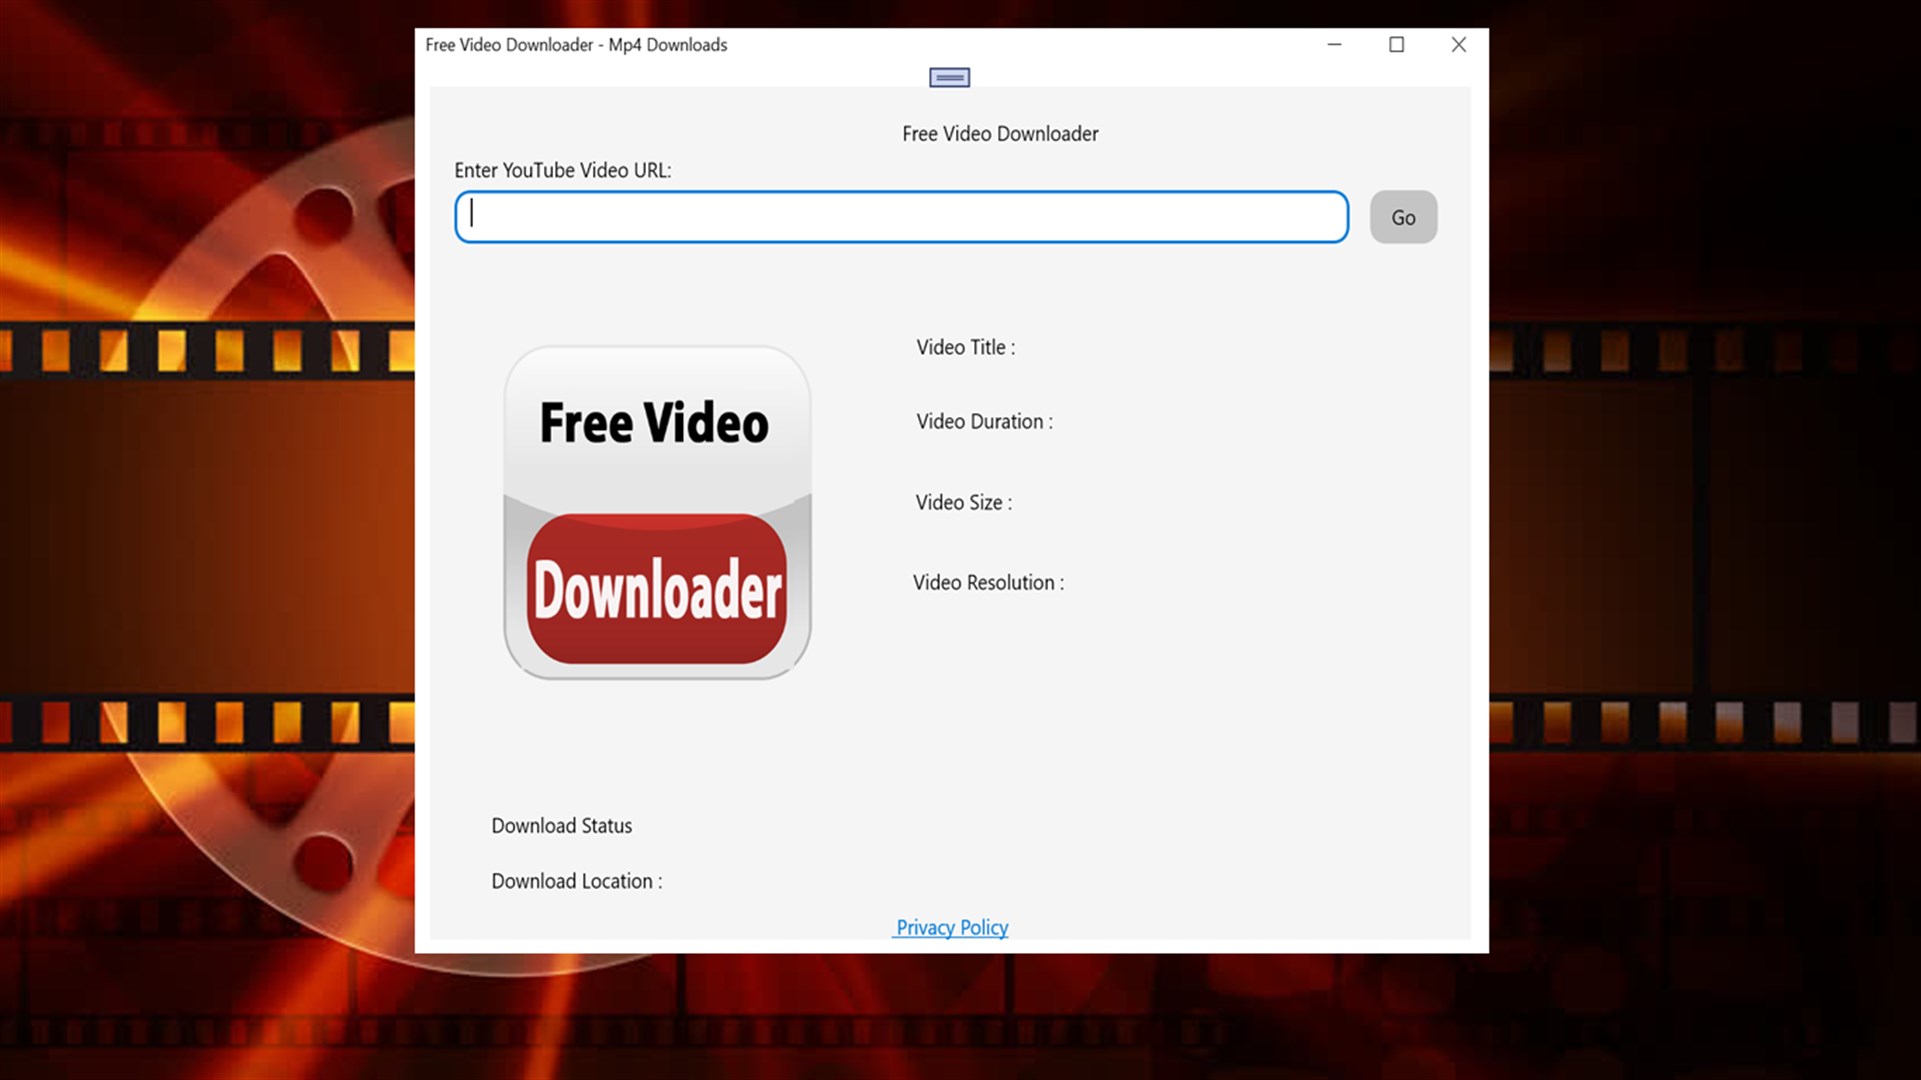Click inside the YouTube video URL field
This screenshot has height=1080, width=1921.
[900, 216]
